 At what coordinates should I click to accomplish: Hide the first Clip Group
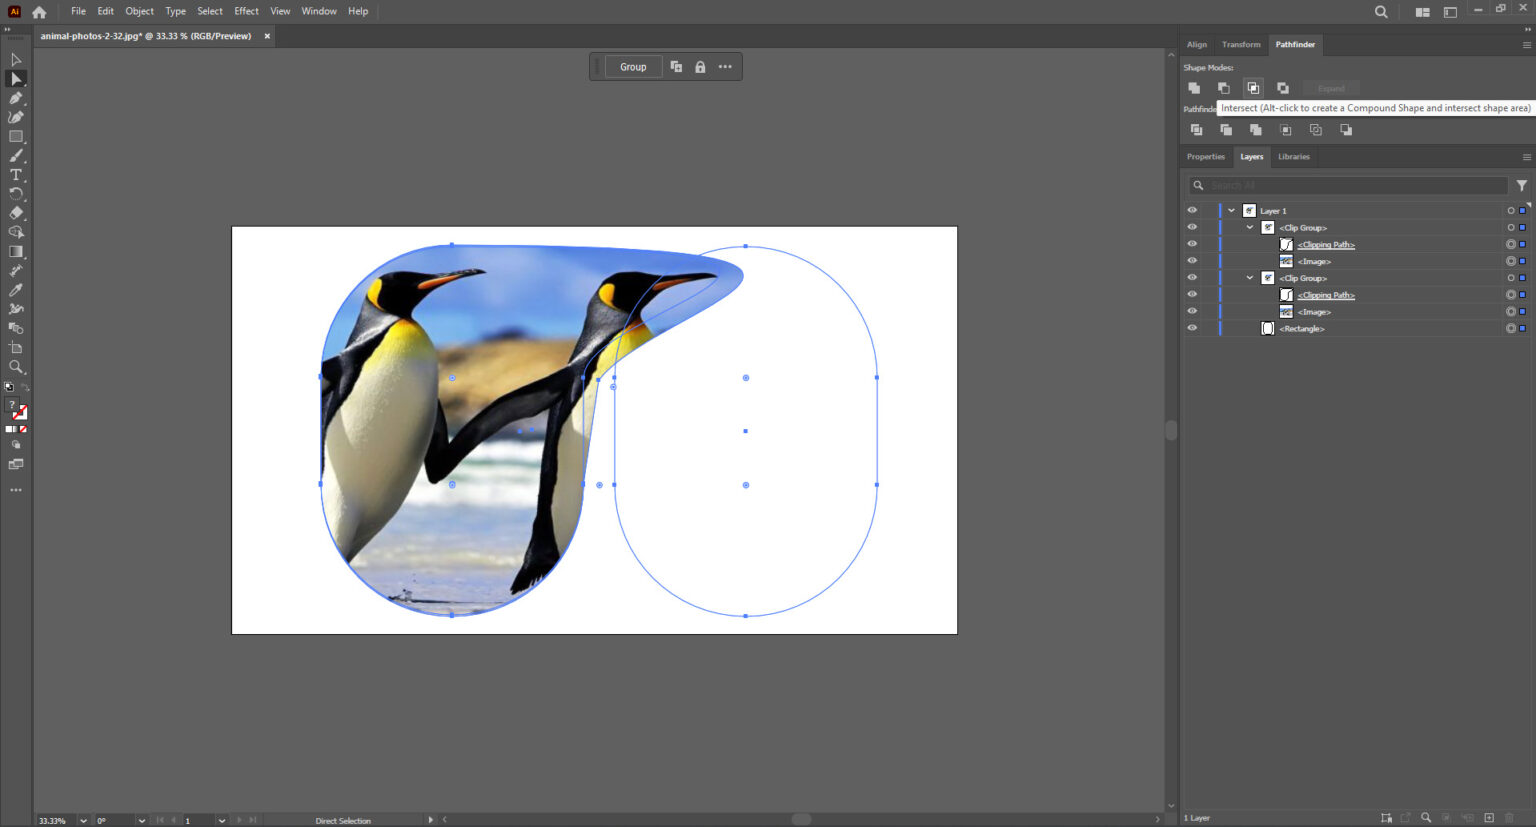pyautogui.click(x=1192, y=227)
